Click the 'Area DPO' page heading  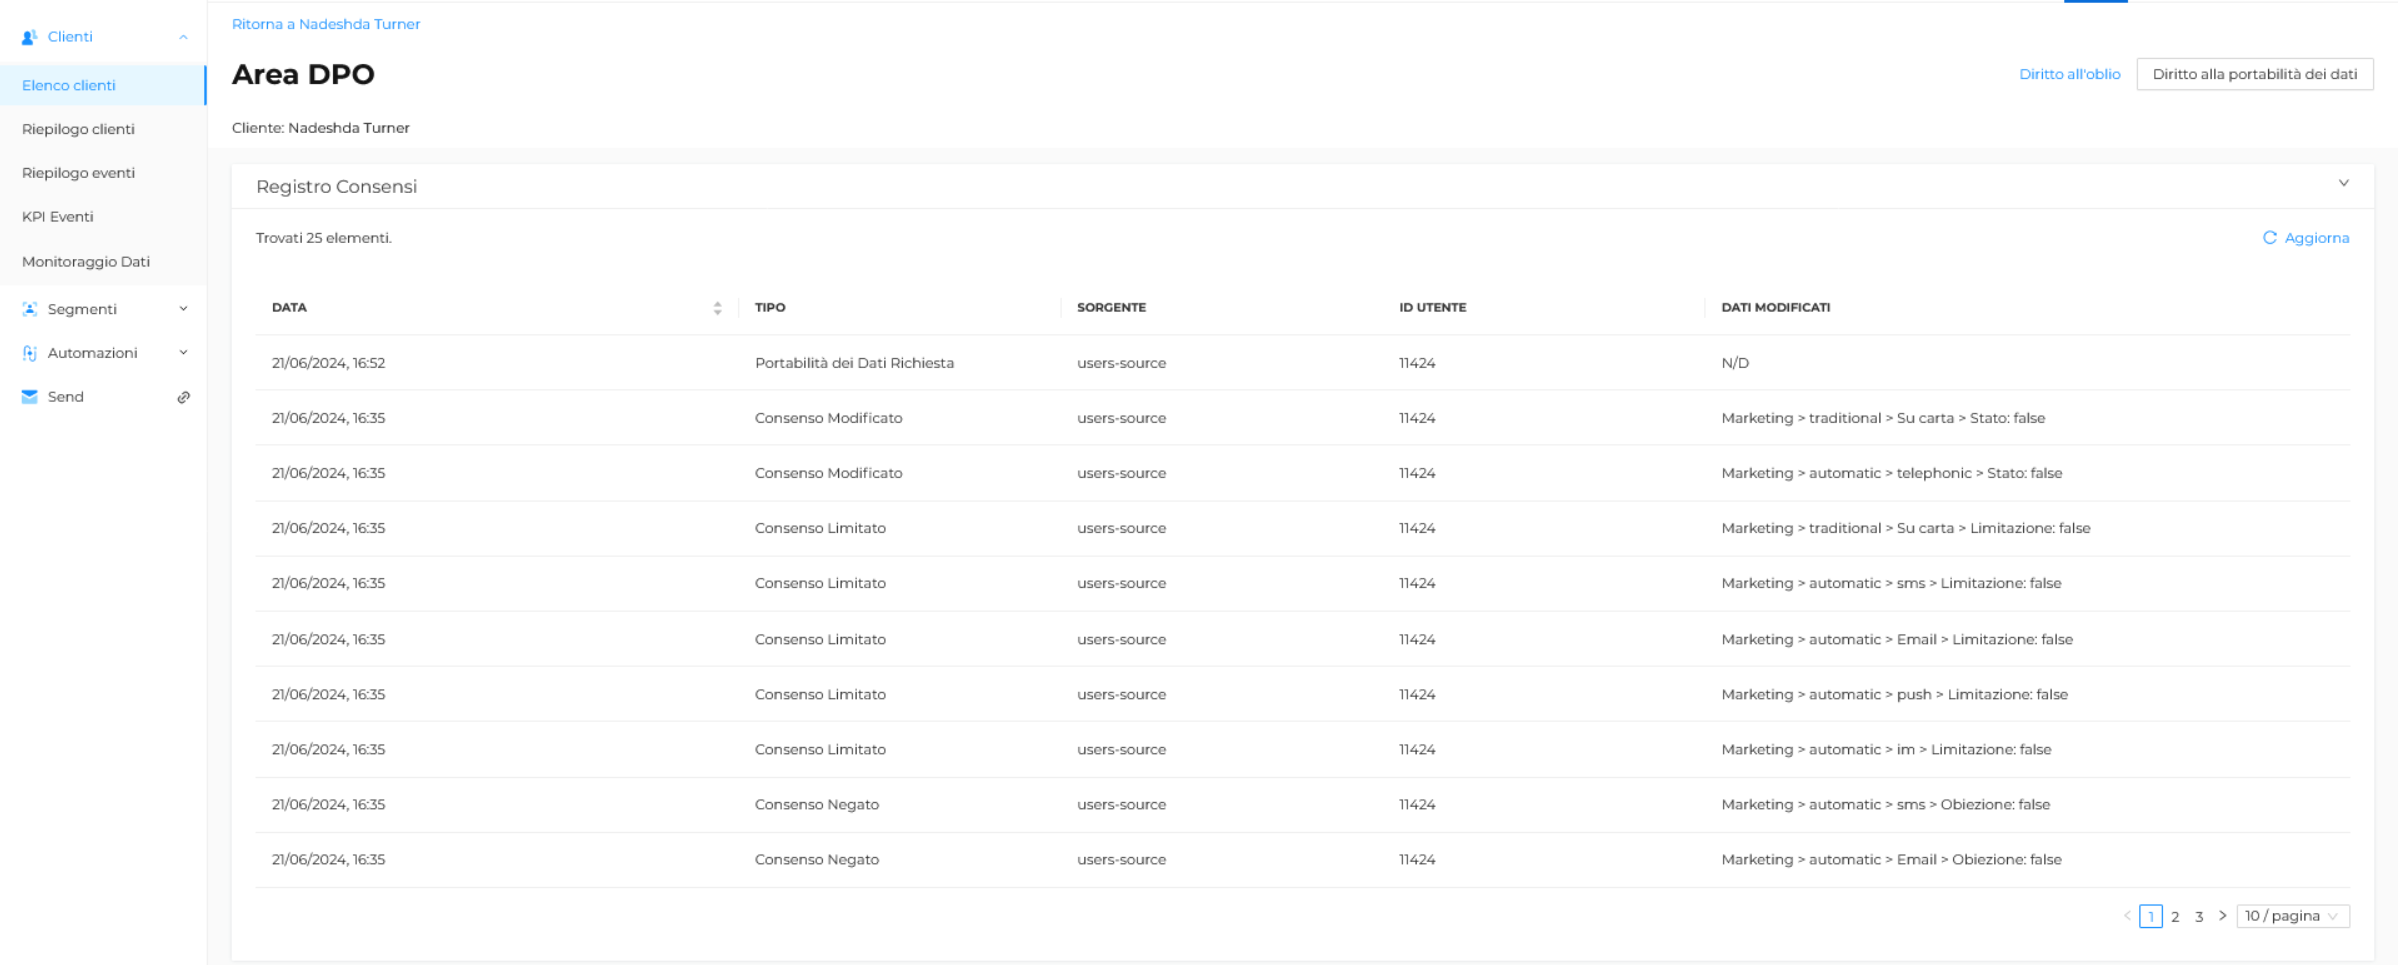coord(303,74)
